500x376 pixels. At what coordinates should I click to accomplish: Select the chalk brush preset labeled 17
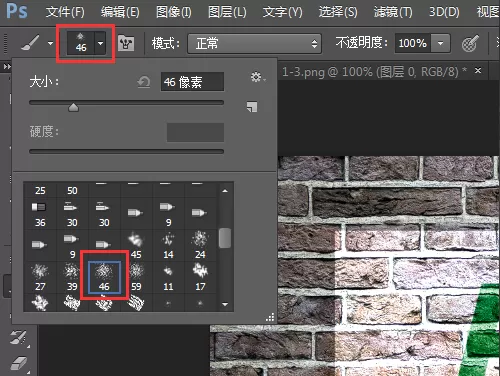pos(200,278)
